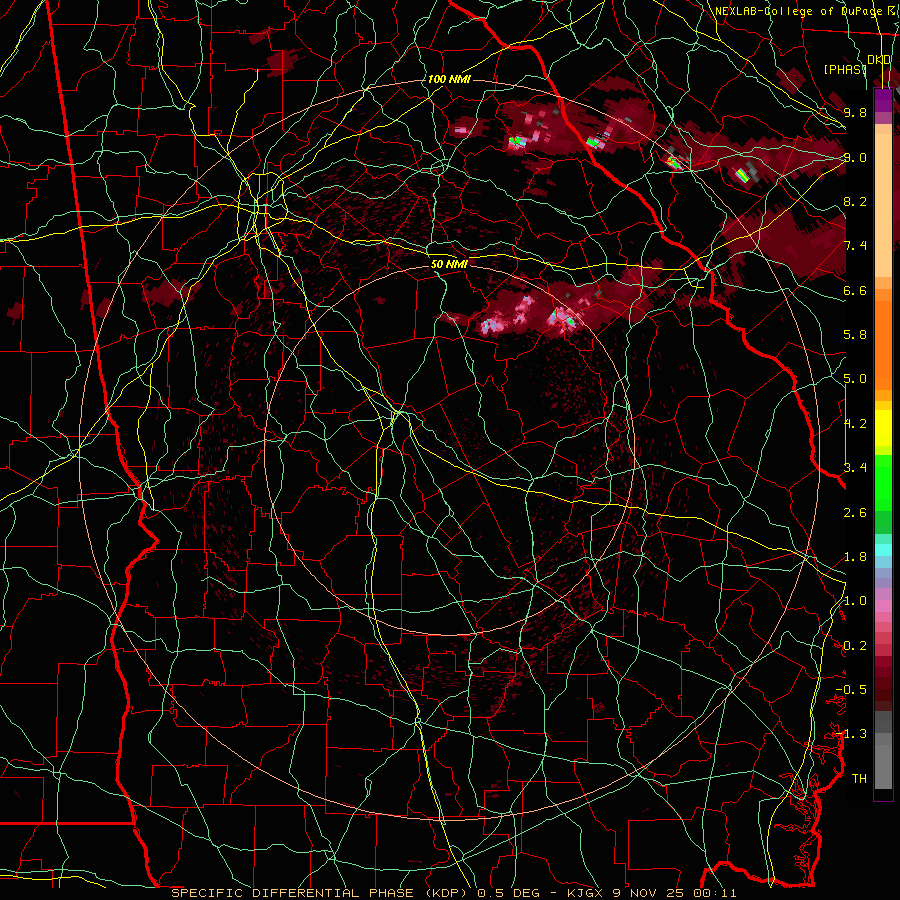This screenshot has width=900, height=900.
Task: Select the 8.2 value on color scale
Action: (855, 201)
